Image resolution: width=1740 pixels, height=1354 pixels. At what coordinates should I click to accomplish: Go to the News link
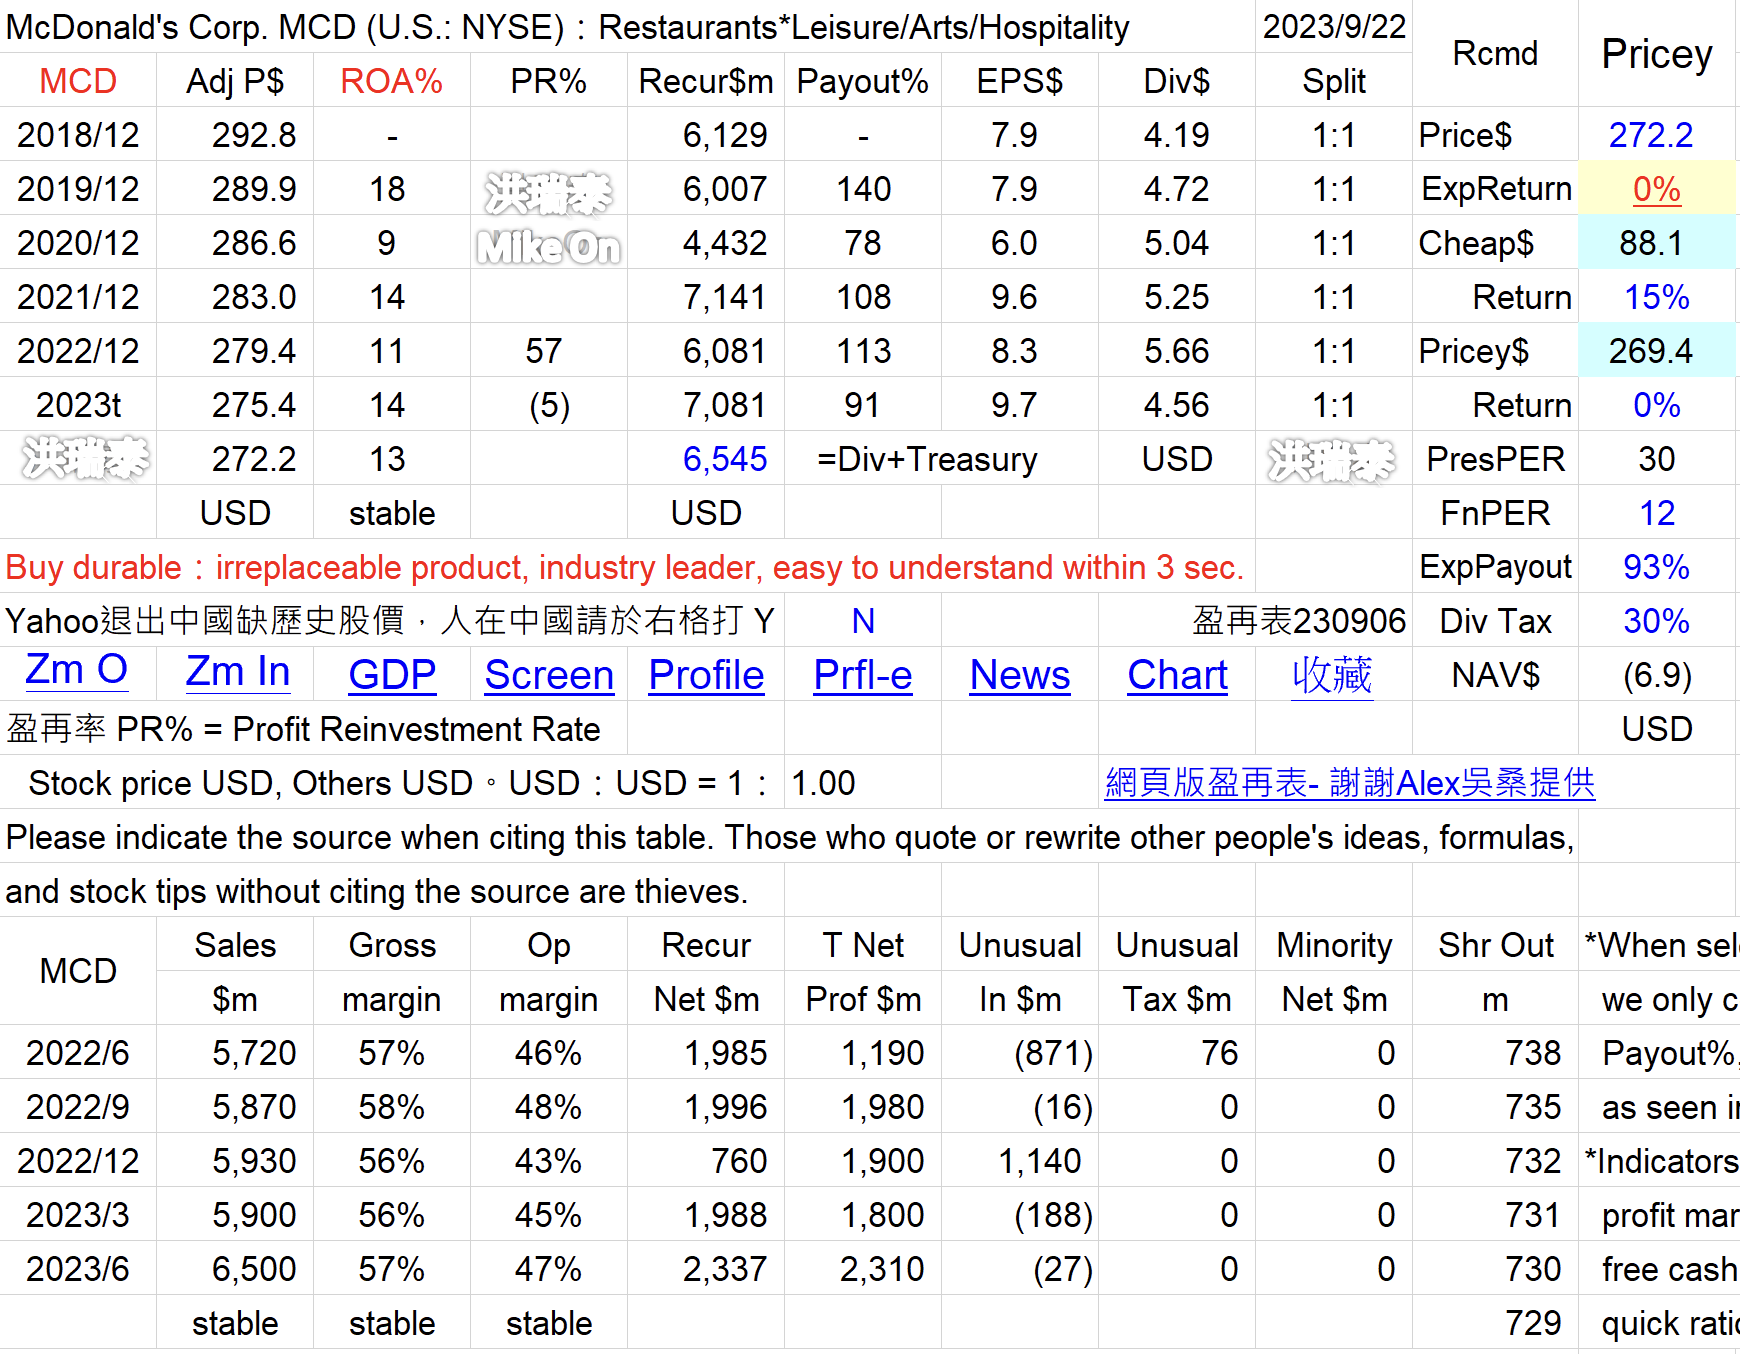(x=1020, y=676)
